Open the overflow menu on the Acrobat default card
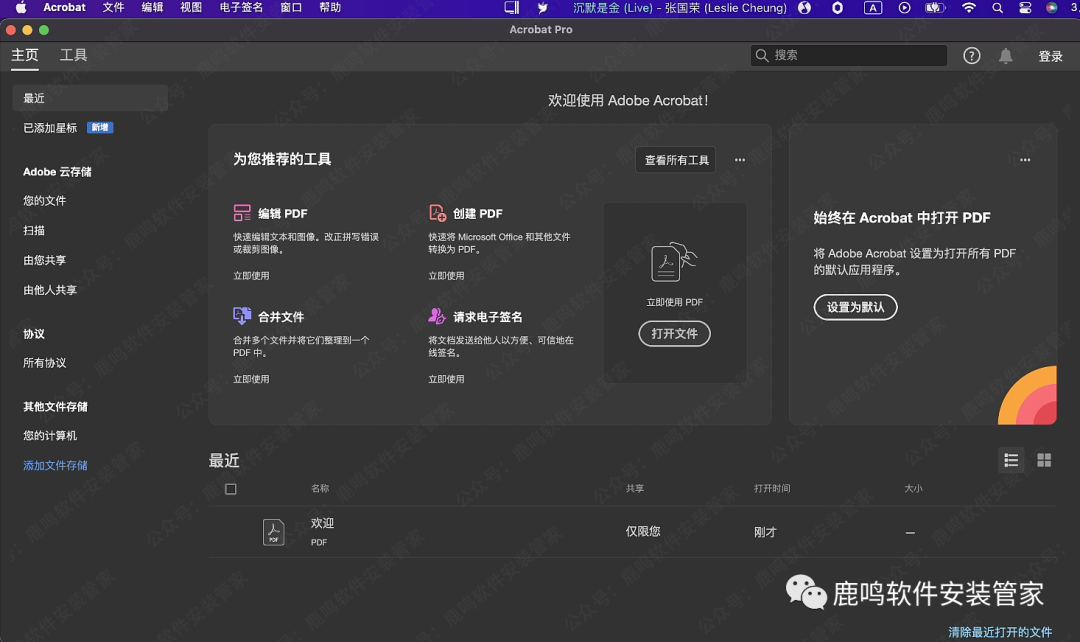 click(x=1025, y=159)
